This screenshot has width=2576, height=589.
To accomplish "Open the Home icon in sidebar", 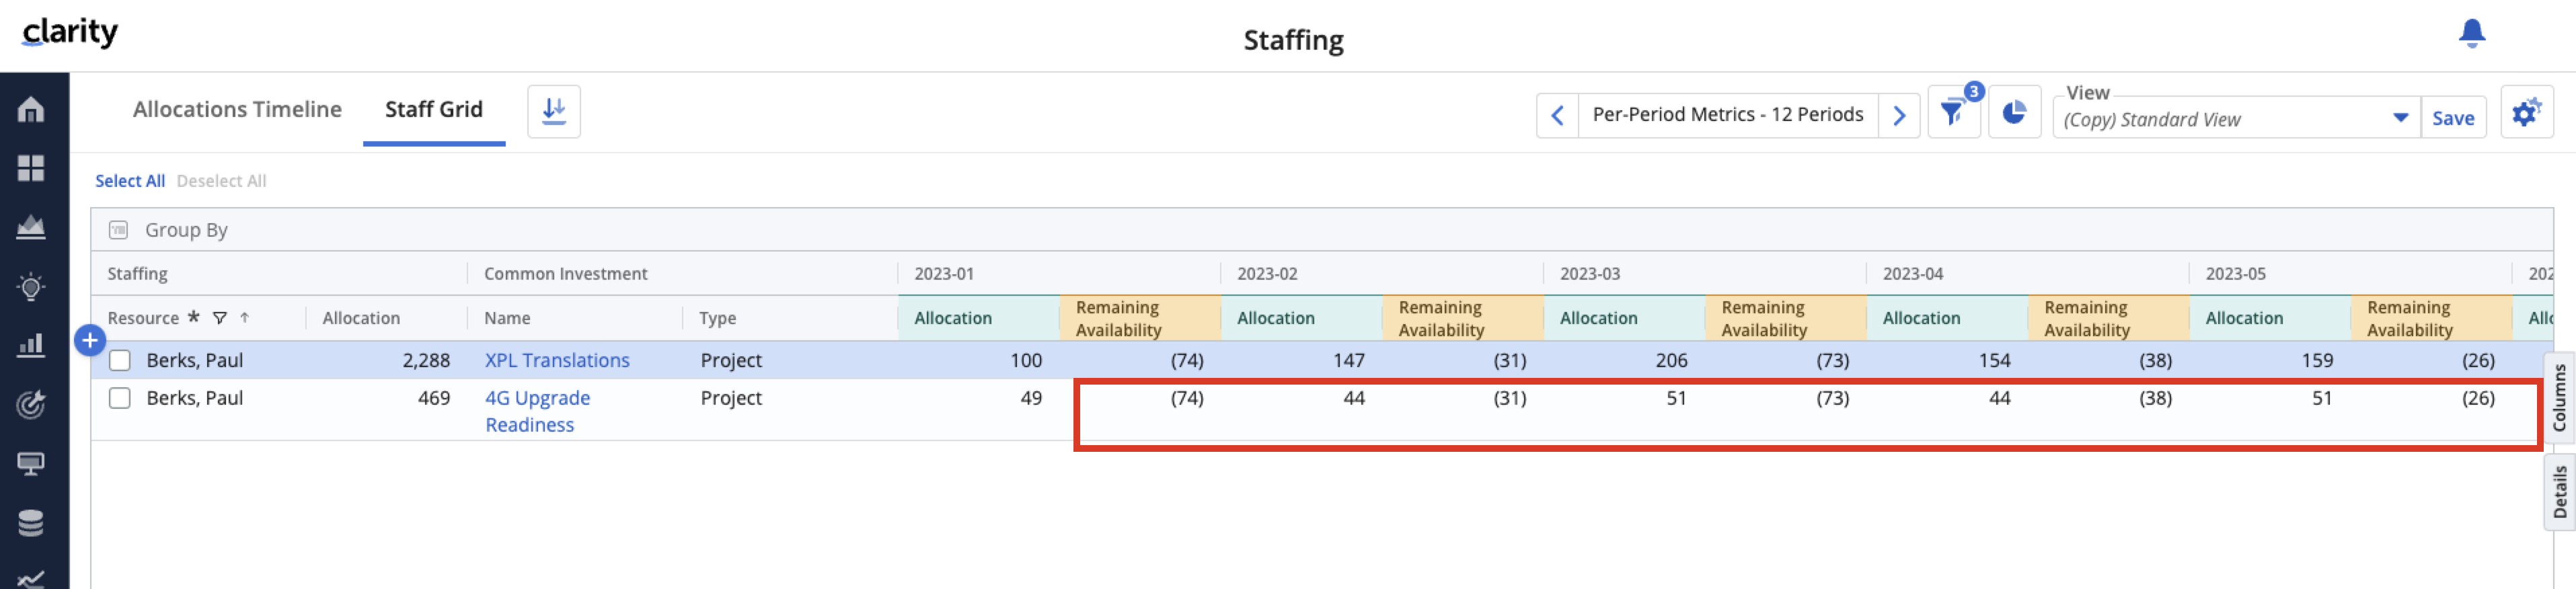I will tap(31, 109).
